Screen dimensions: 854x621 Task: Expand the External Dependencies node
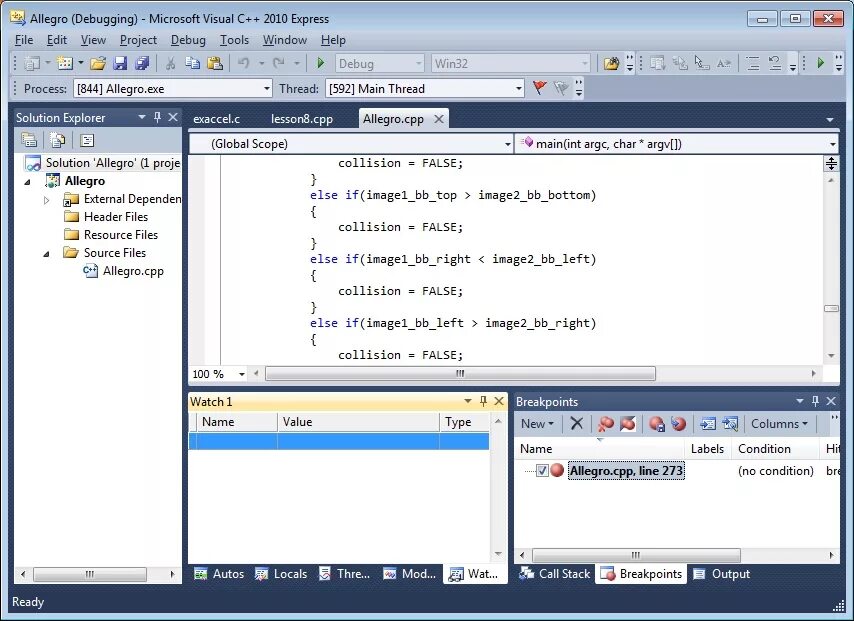point(47,200)
